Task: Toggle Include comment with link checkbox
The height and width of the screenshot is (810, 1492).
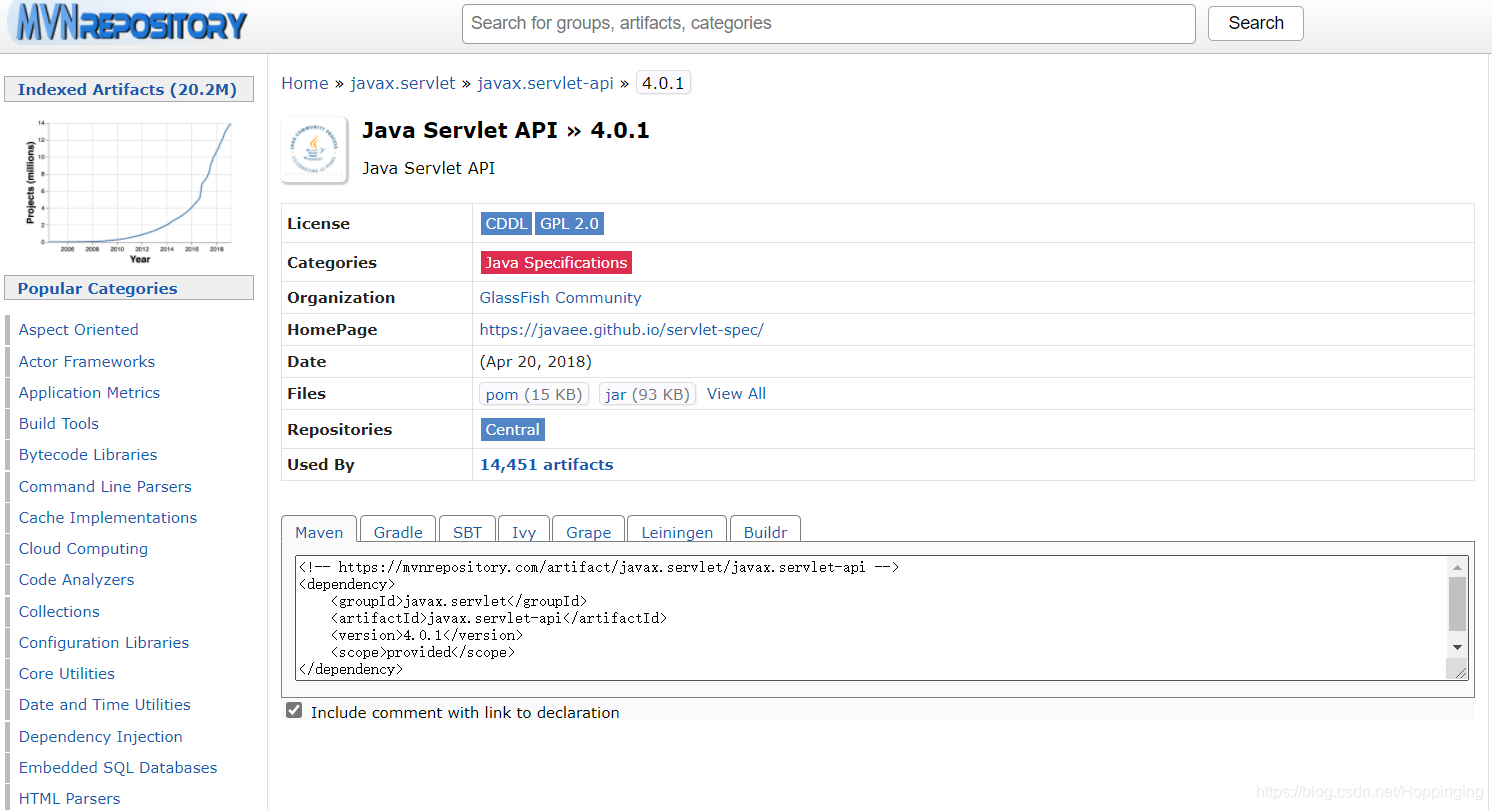Action: coord(294,710)
